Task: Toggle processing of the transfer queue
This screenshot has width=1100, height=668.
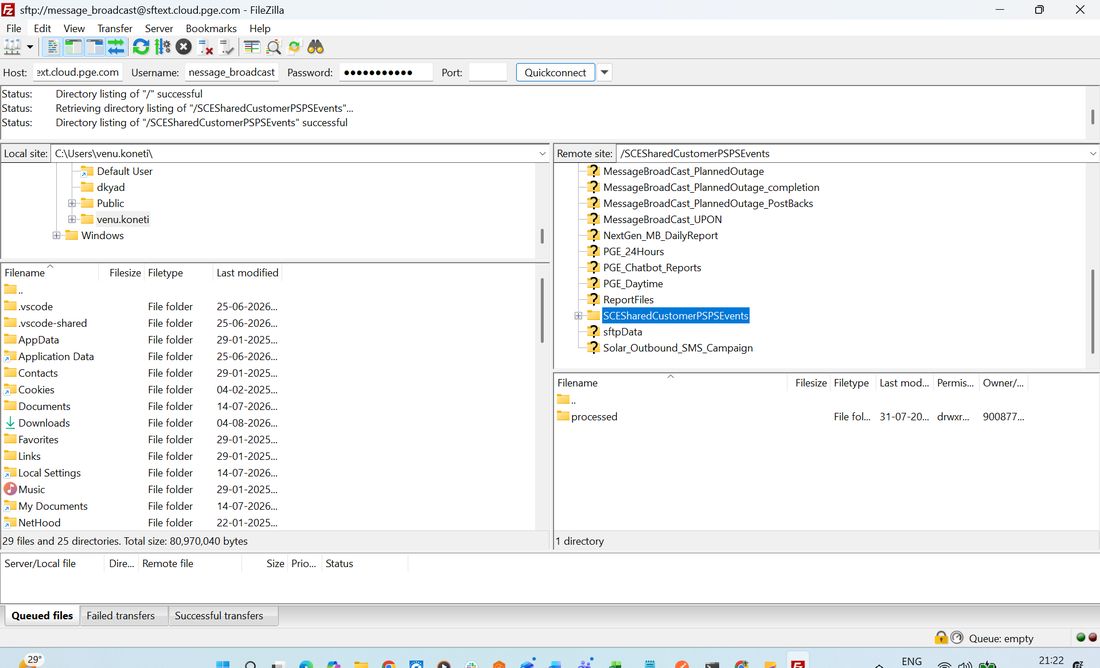Action: coord(162,47)
